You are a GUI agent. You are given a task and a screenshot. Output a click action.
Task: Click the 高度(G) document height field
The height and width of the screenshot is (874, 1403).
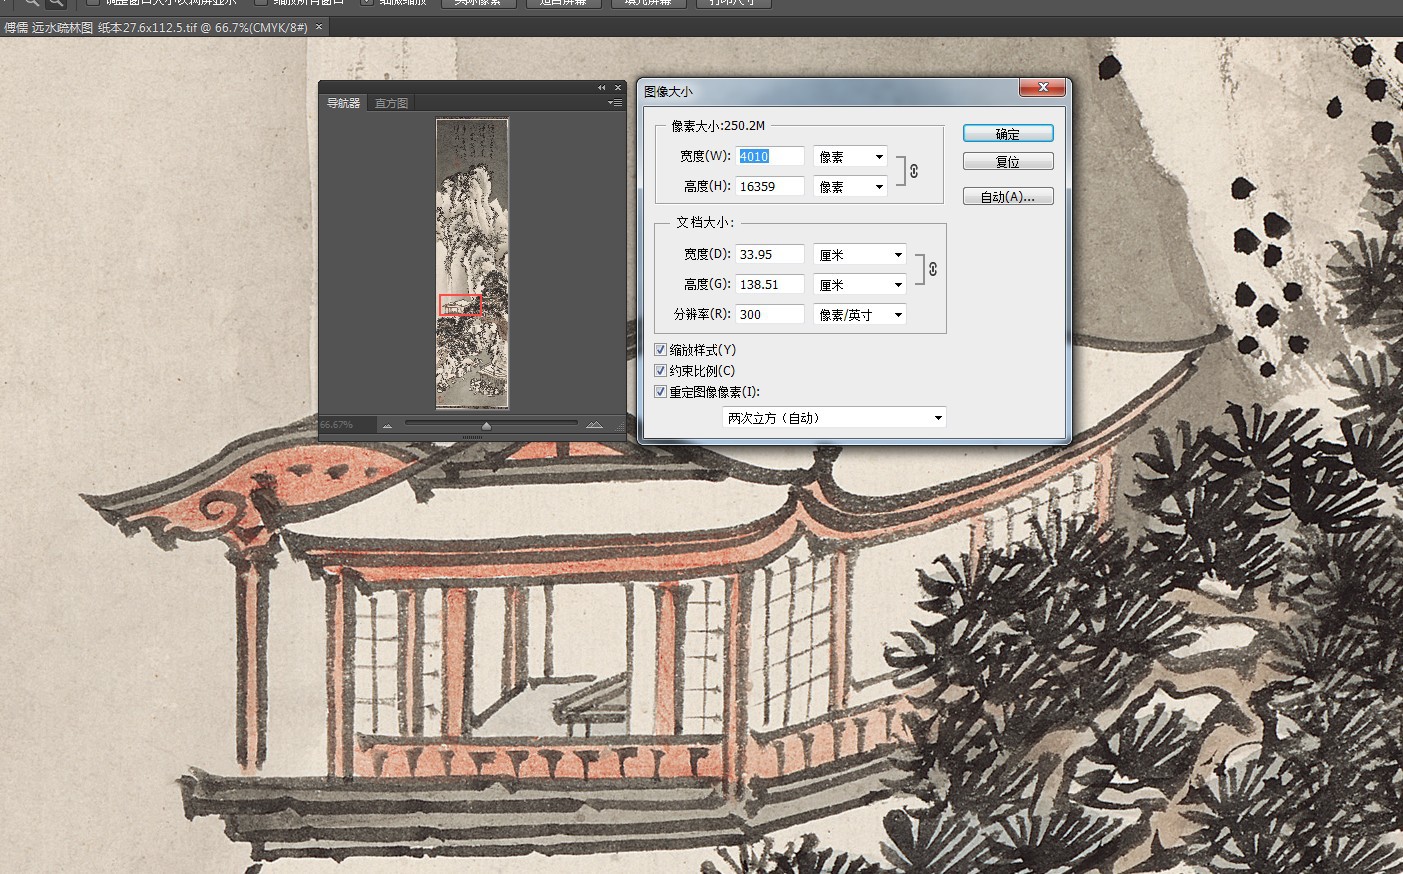coord(770,285)
